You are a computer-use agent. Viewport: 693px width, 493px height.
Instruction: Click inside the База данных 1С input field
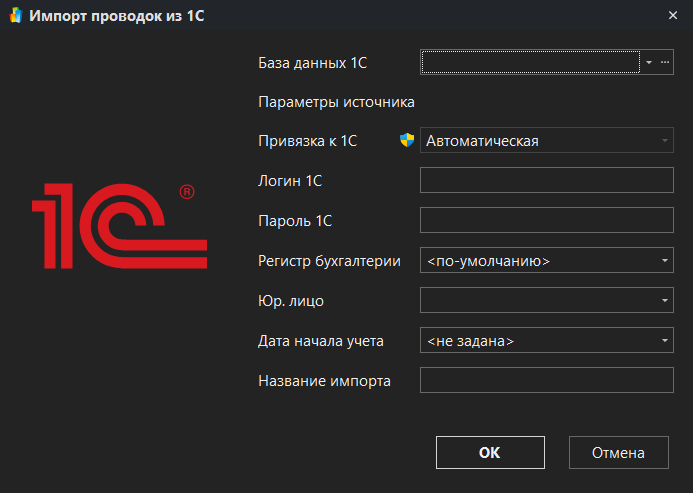530,62
